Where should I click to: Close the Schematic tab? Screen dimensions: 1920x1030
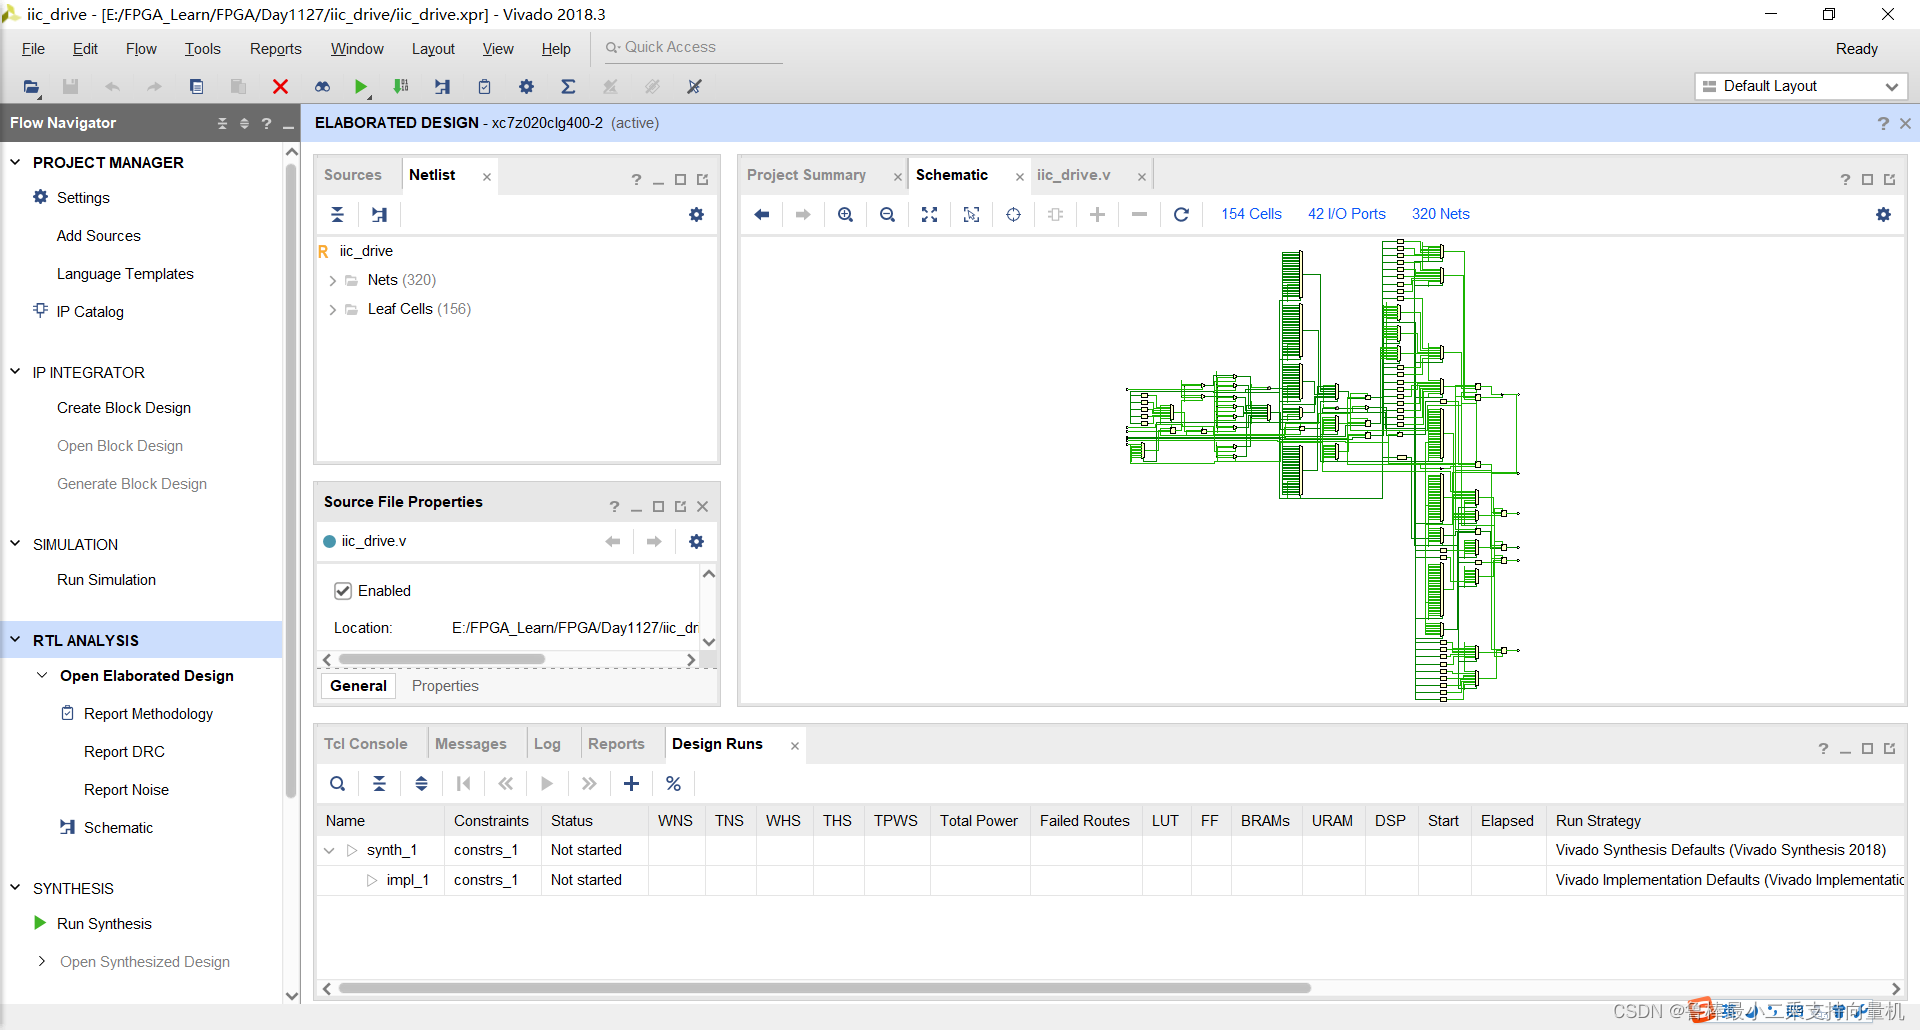[x=1019, y=177]
